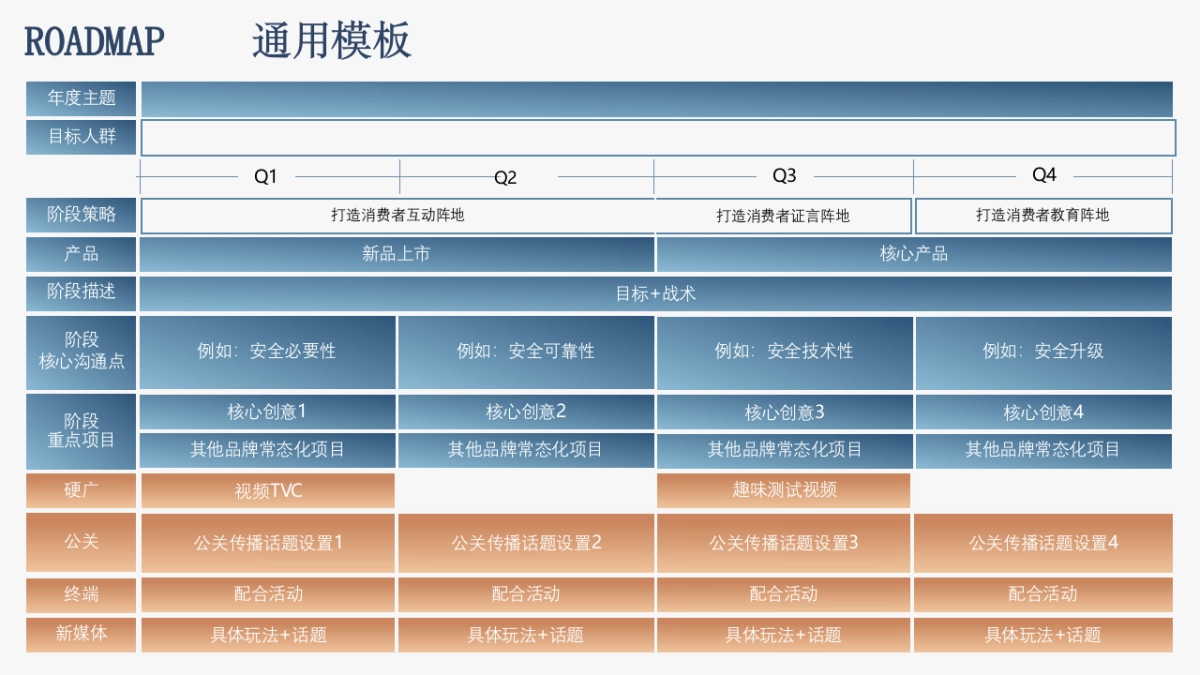Click the 年度主题 row label

pos(81,98)
